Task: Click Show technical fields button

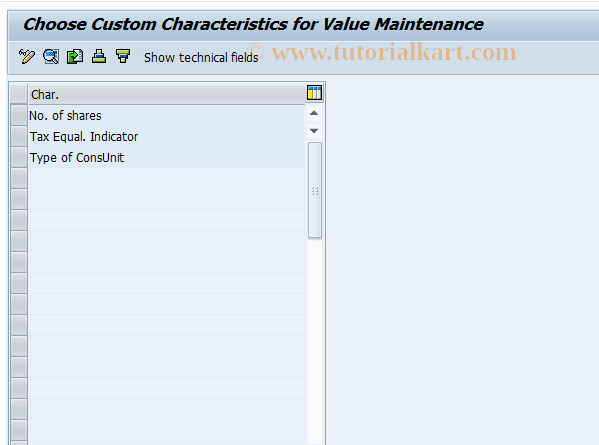Action: click(x=201, y=57)
